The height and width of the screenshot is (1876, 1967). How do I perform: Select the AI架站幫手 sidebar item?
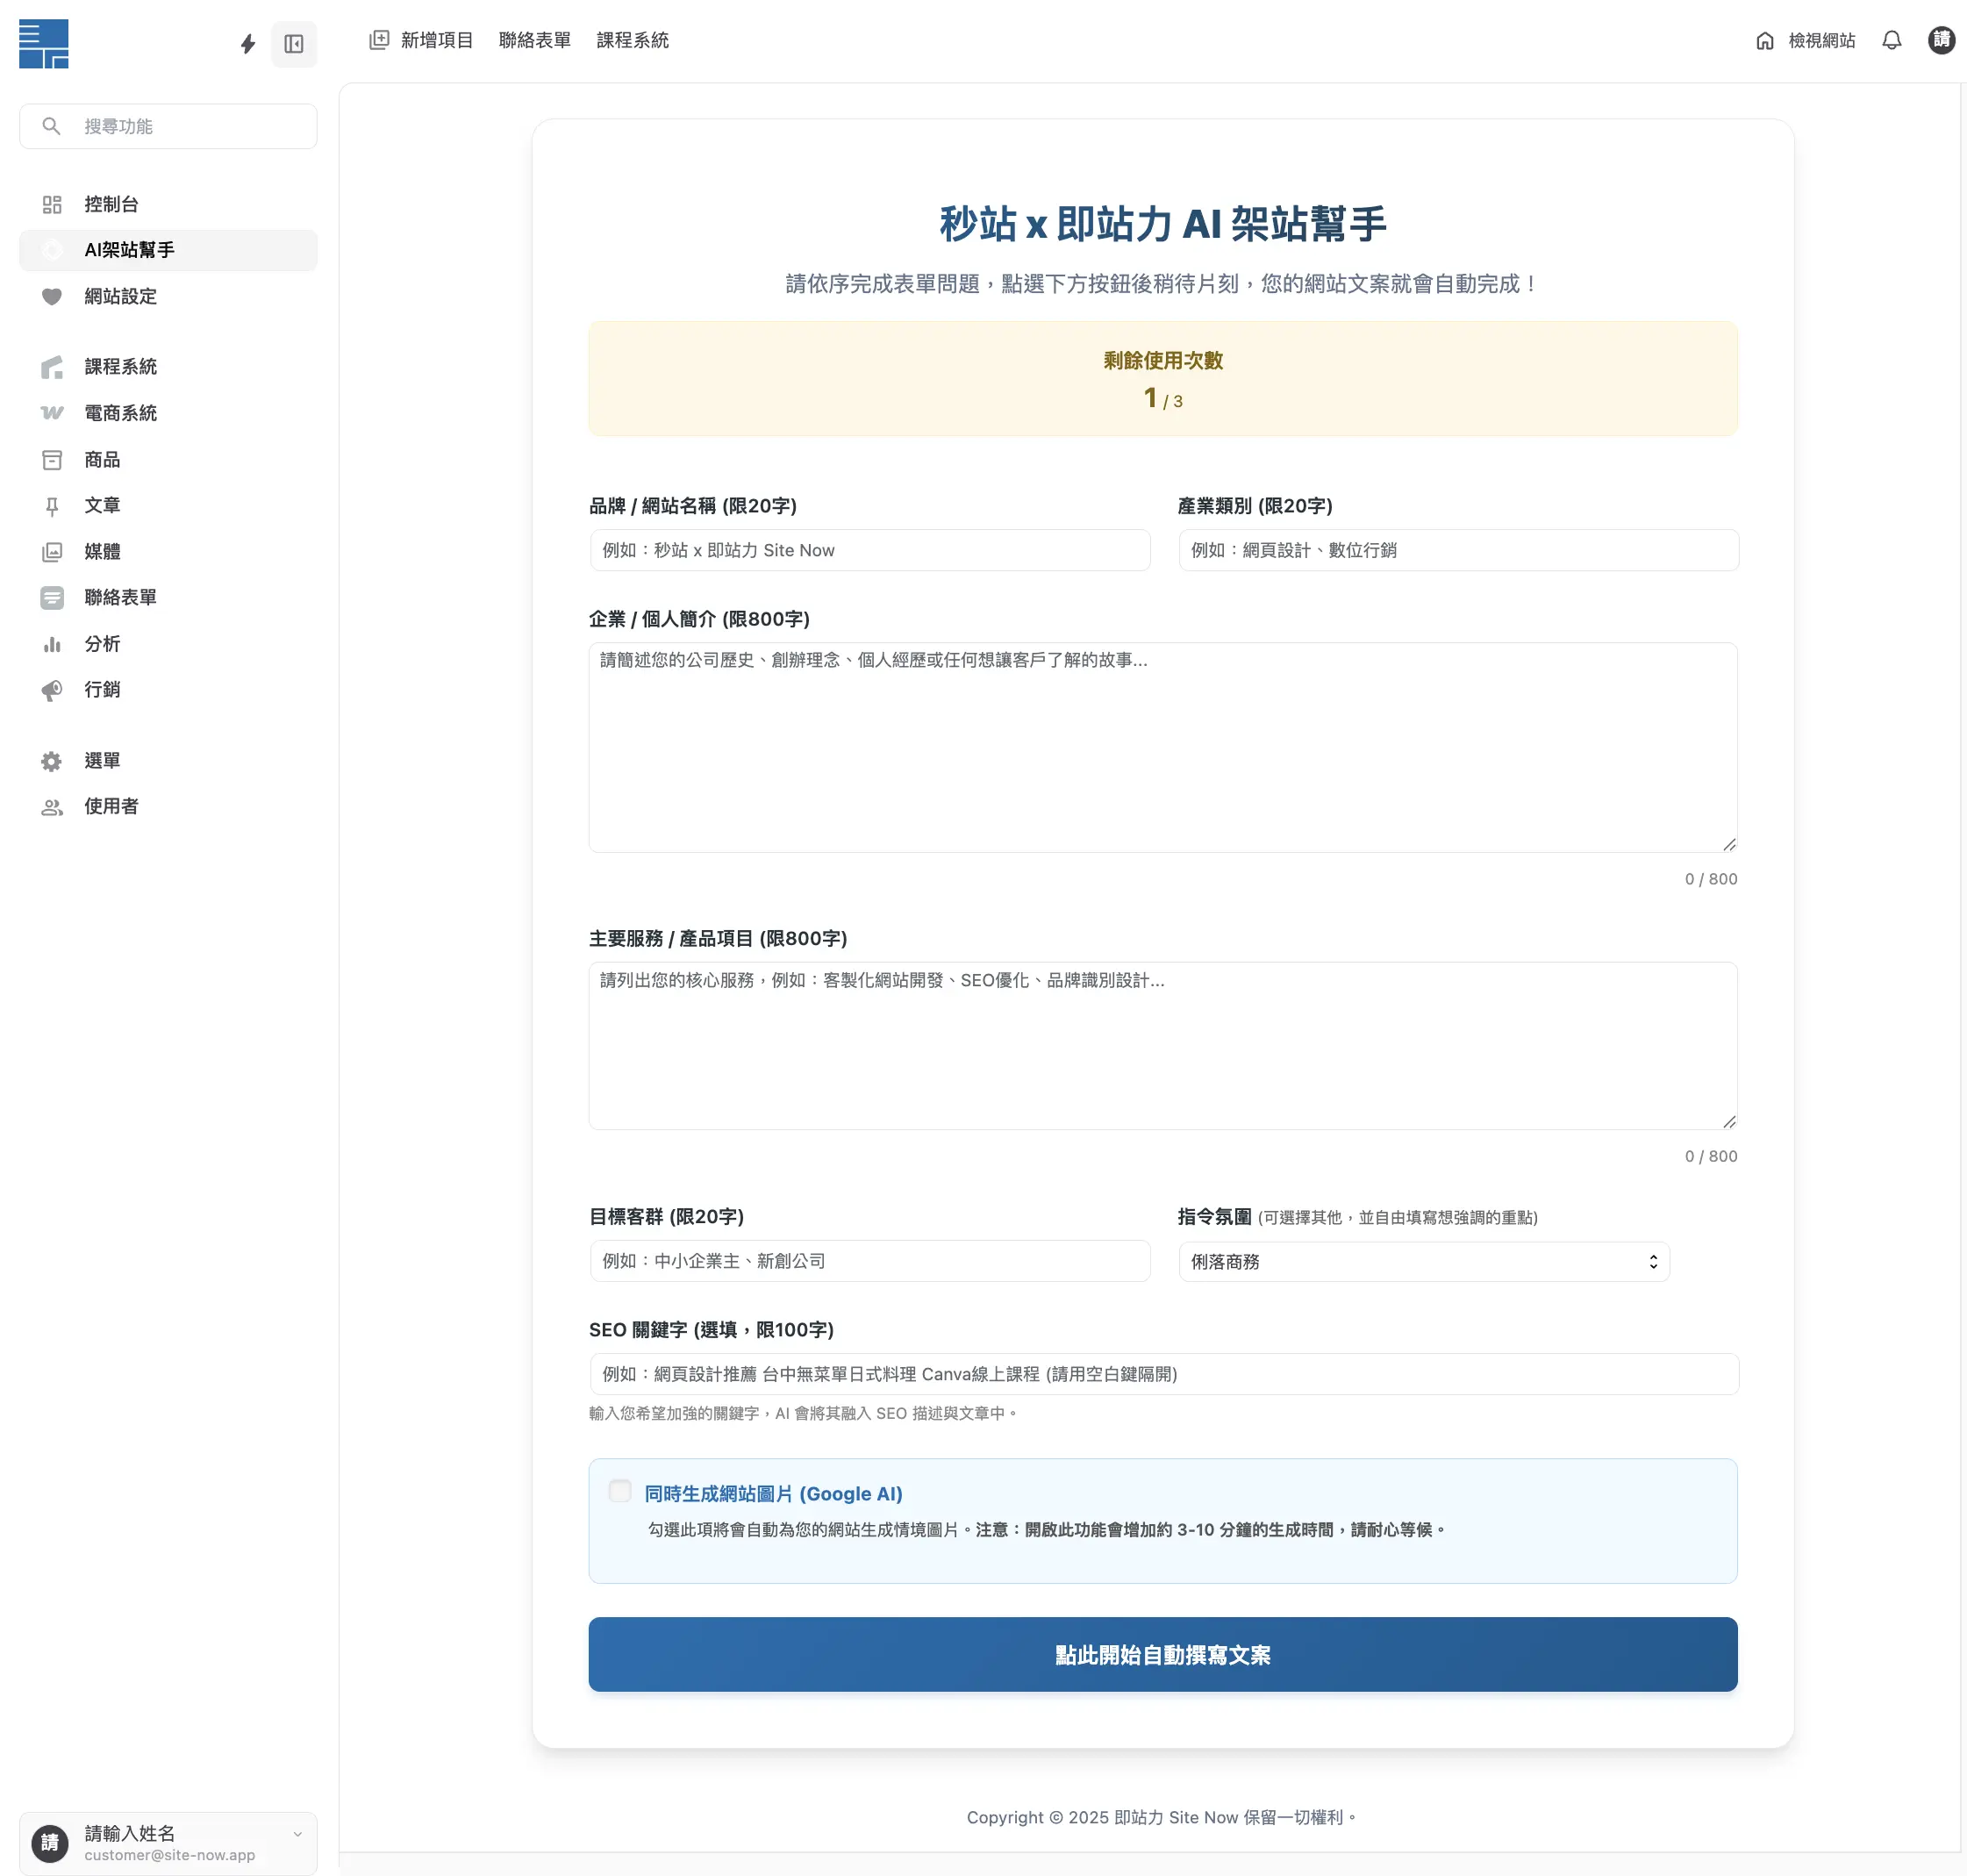click(125, 250)
